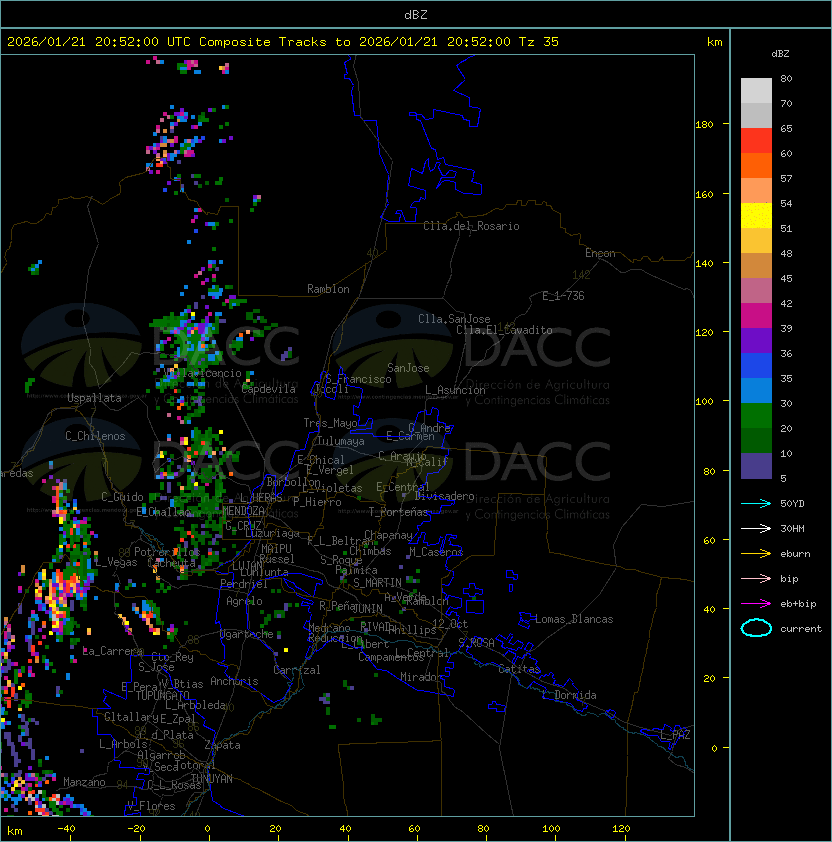Select the orange 60 dBZ color swatch
Screen dimensions: 832x842
click(756, 165)
